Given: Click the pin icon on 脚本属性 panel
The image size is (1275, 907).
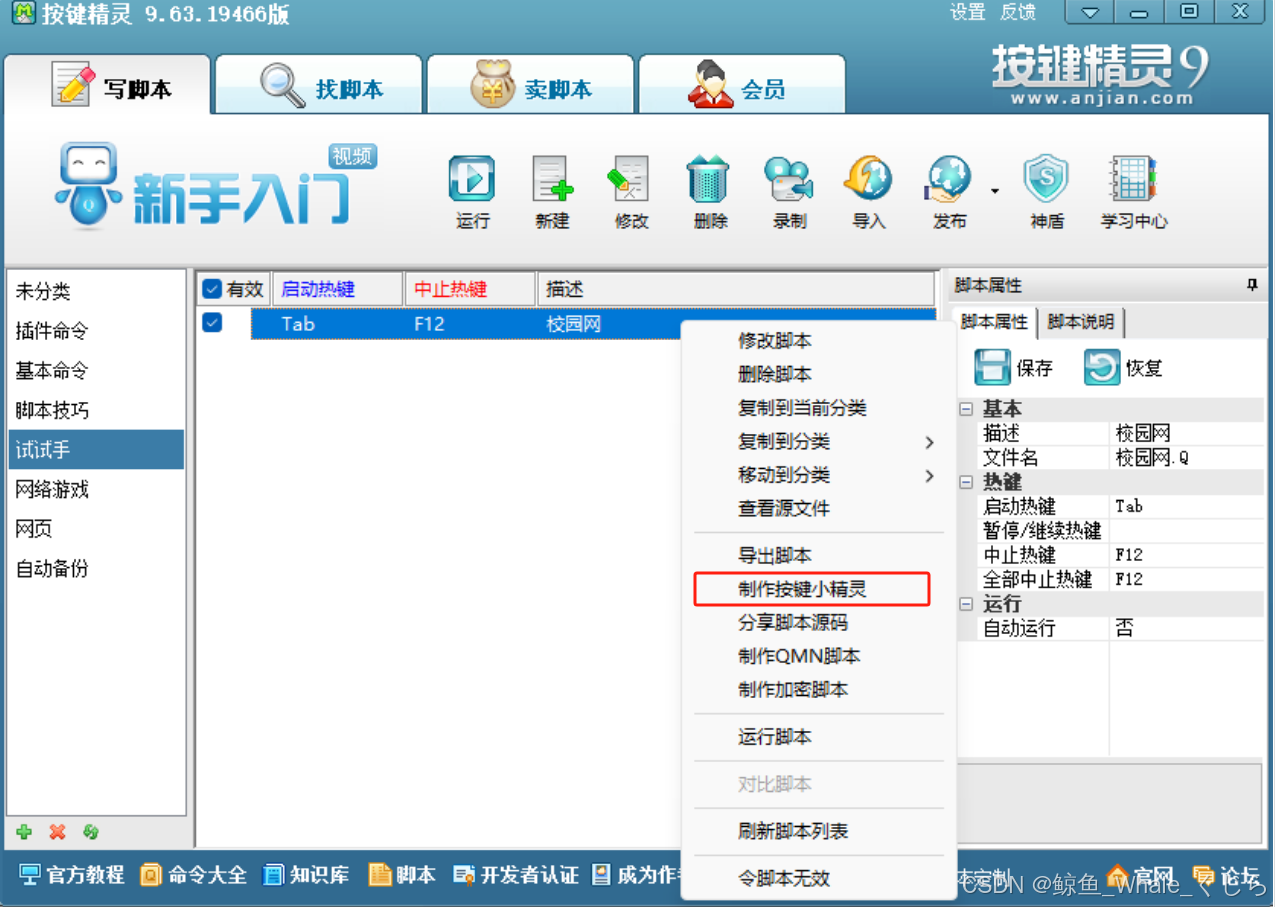Looking at the screenshot, I should [1252, 285].
